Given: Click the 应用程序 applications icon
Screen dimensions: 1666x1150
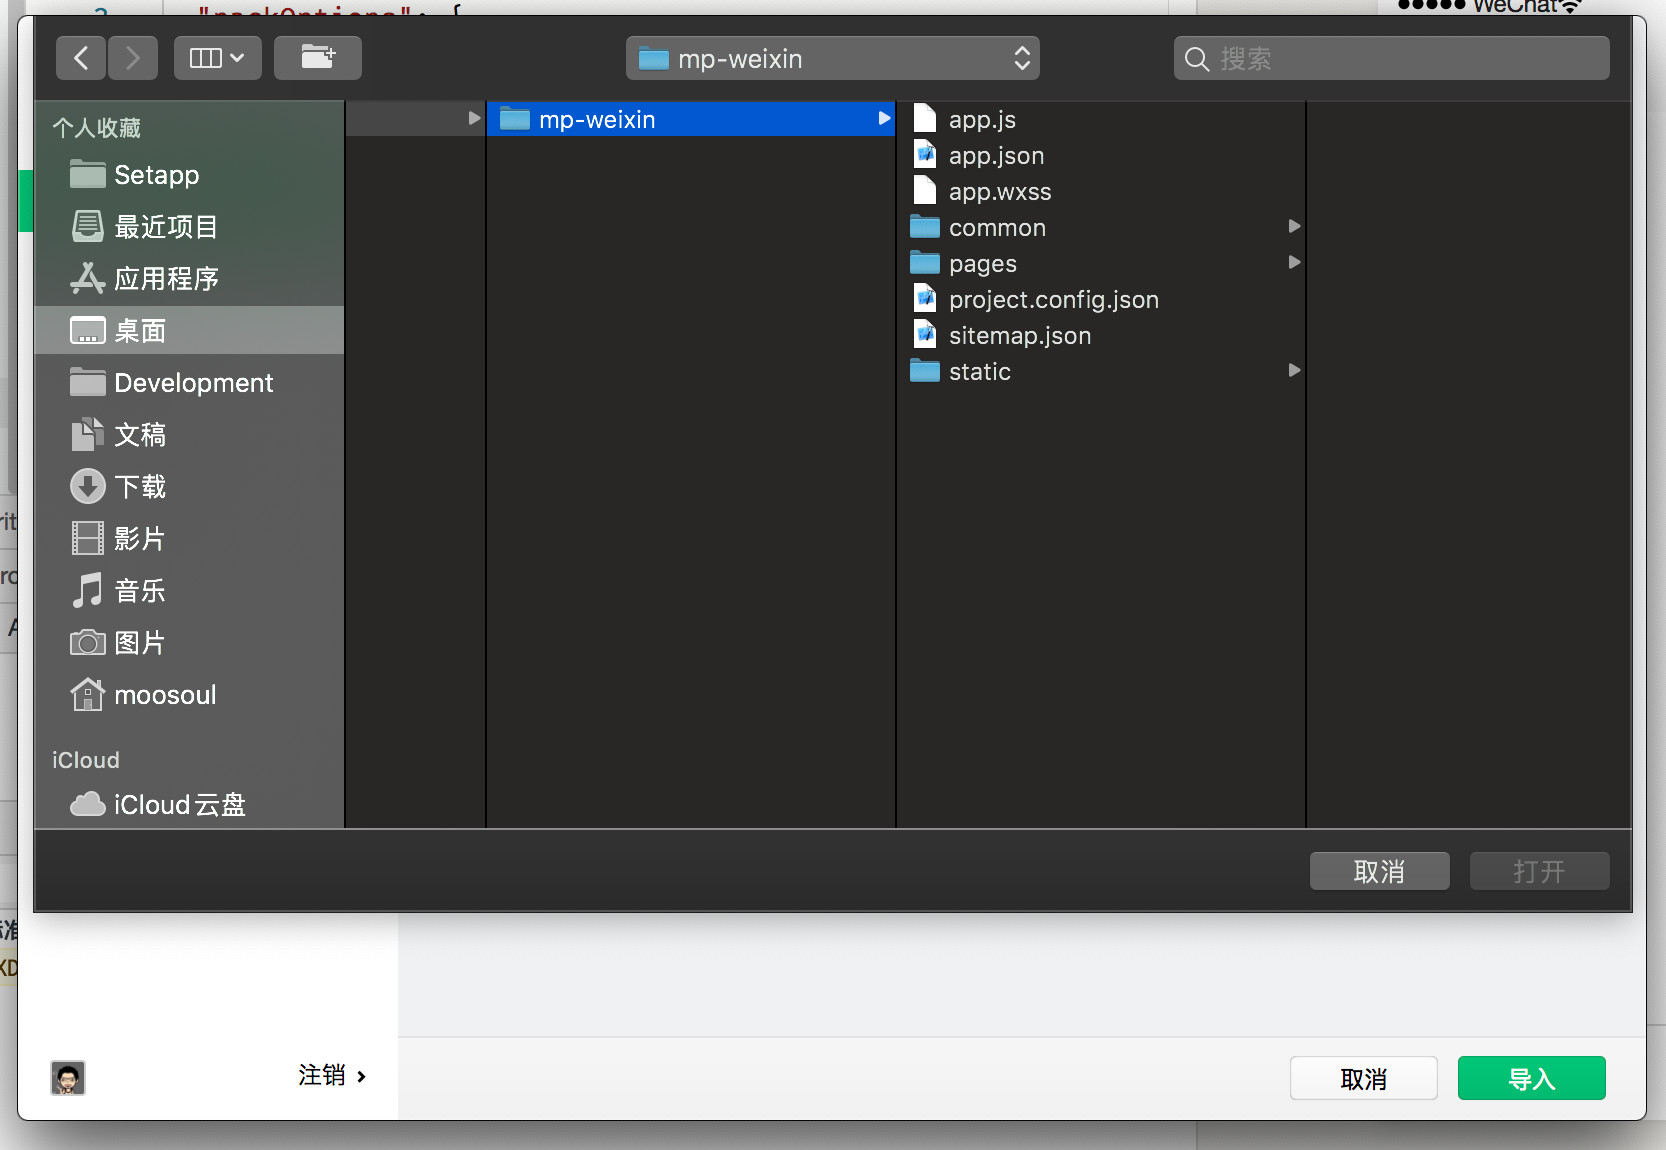Looking at the screenshot, I should [x=88, y=278].
